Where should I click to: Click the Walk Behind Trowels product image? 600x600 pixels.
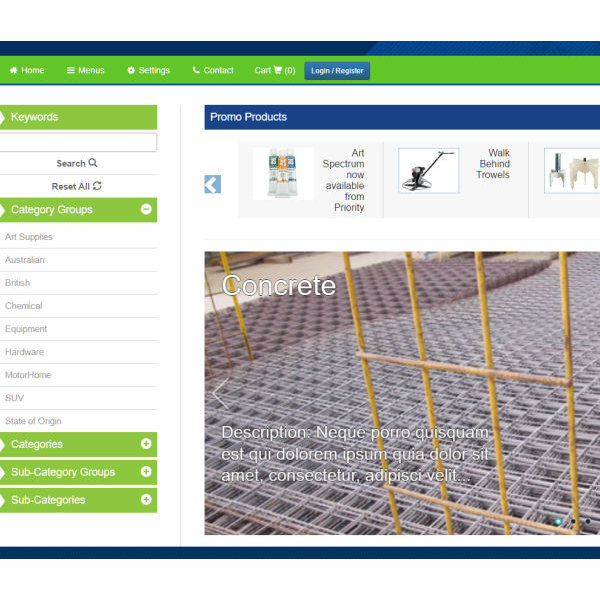point(428,171)
